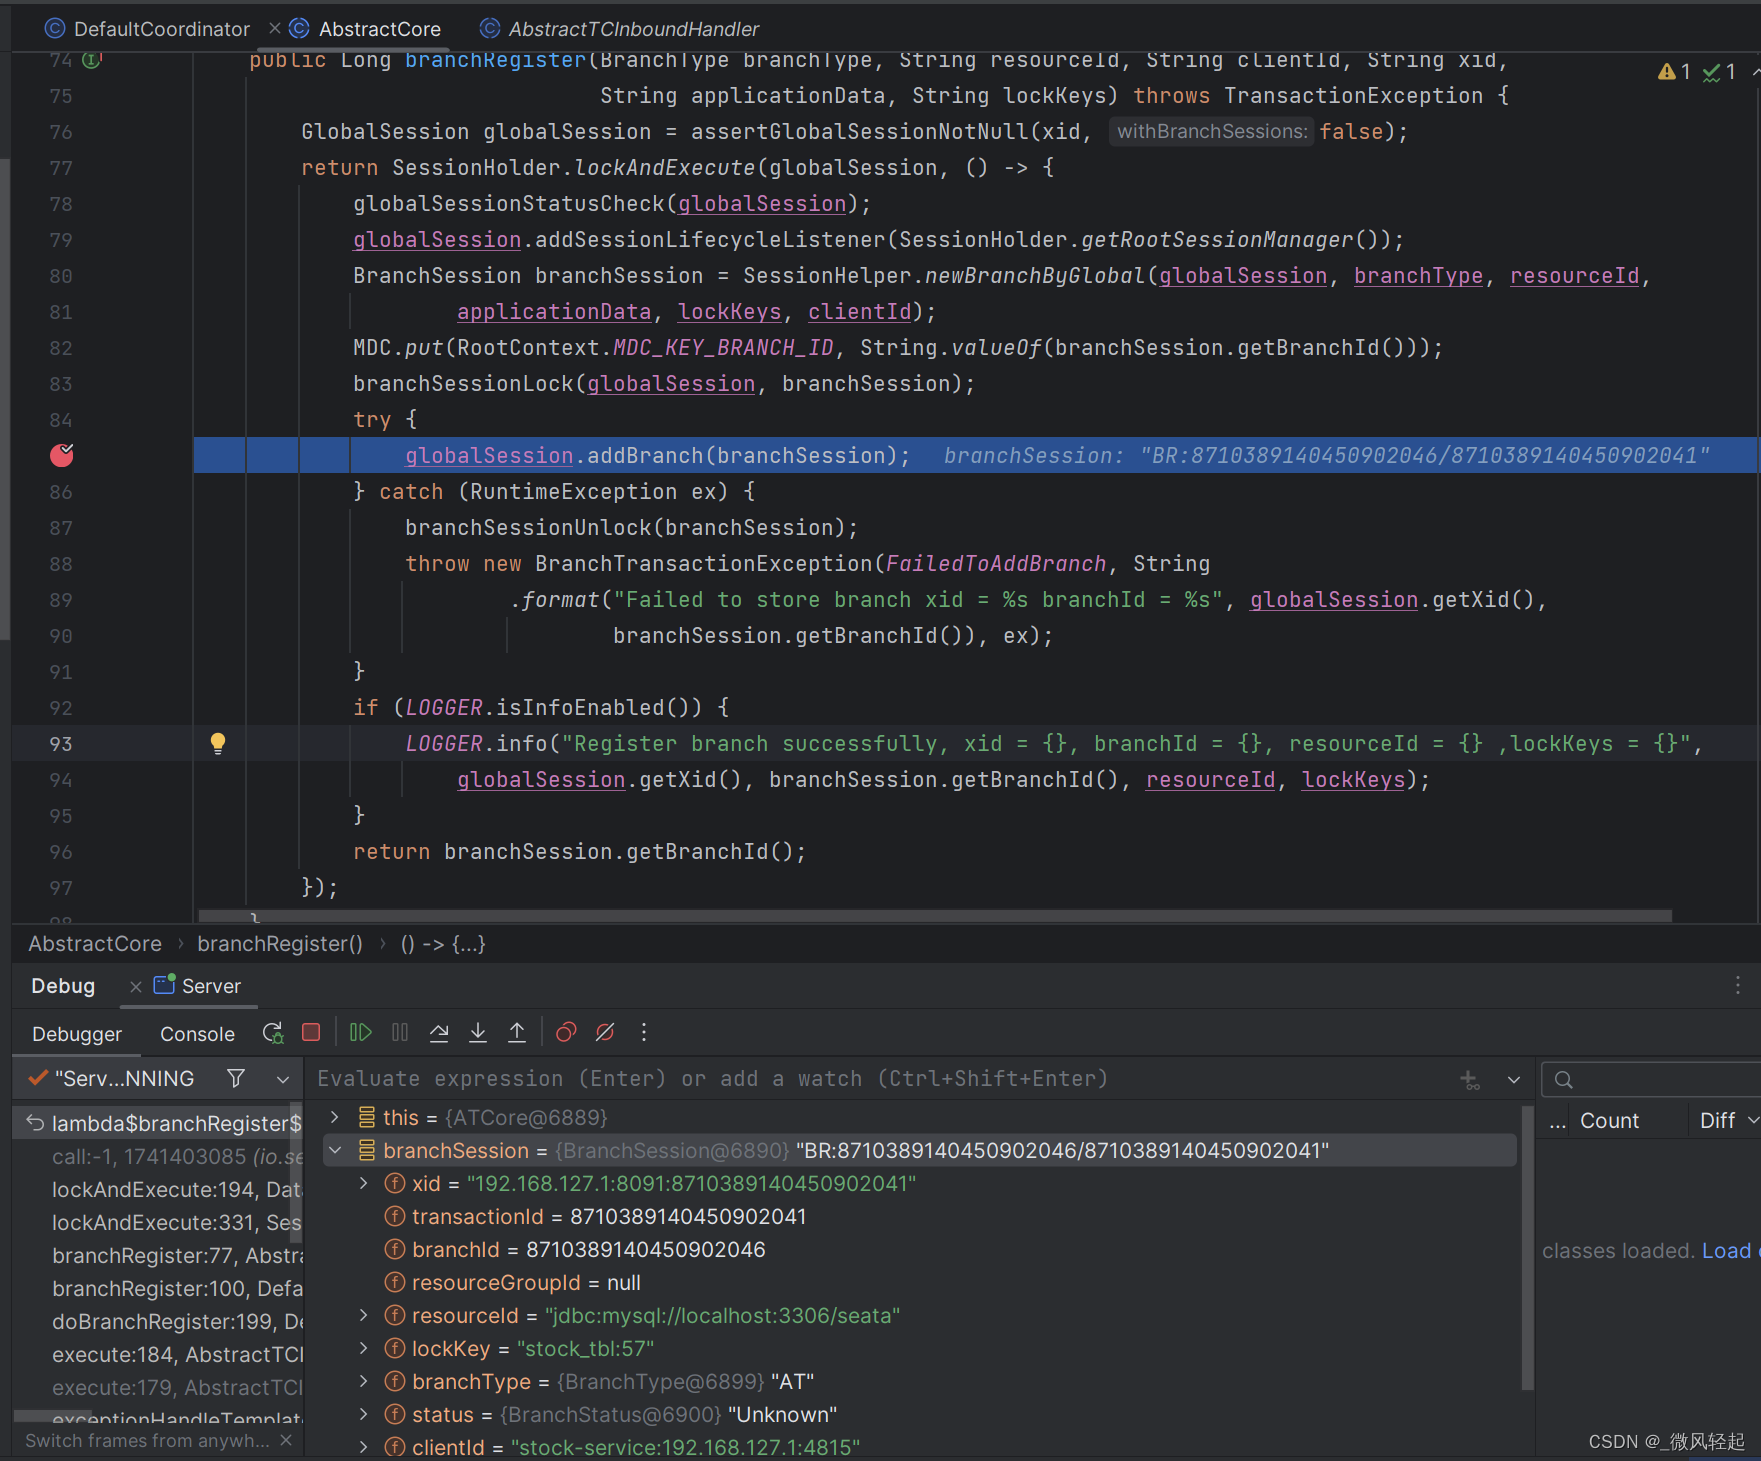Select the Debugger tab
The width and height of the screenshot is (1761, 1461).
point(77,1034)
